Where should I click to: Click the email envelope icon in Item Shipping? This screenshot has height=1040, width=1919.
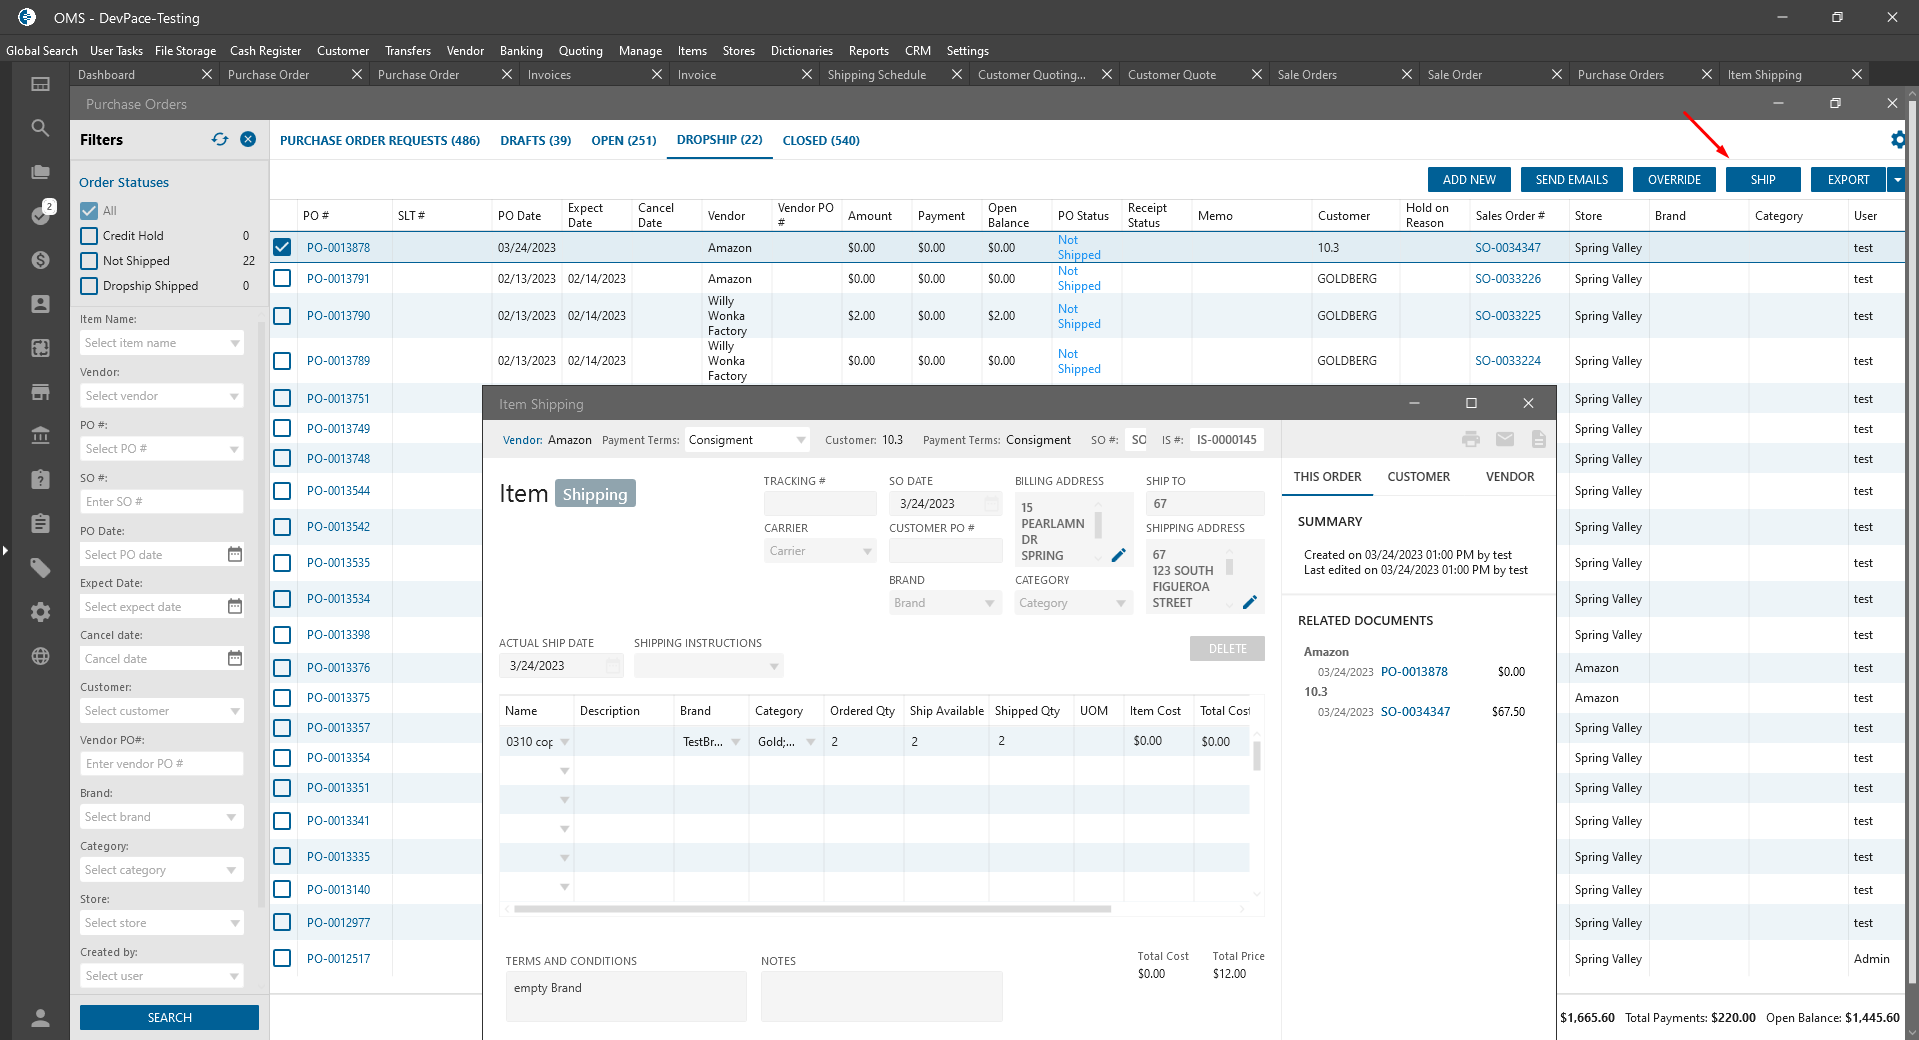click(1505, 439)
